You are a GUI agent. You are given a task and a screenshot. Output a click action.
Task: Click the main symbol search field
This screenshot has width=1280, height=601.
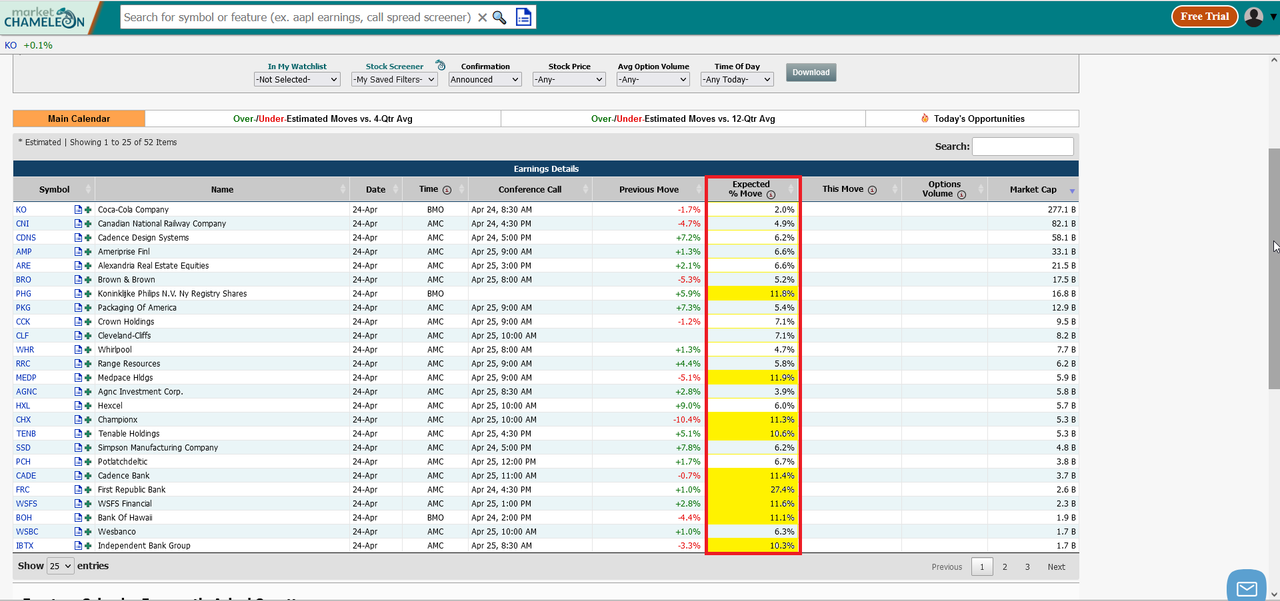click(x=297, y=17)
